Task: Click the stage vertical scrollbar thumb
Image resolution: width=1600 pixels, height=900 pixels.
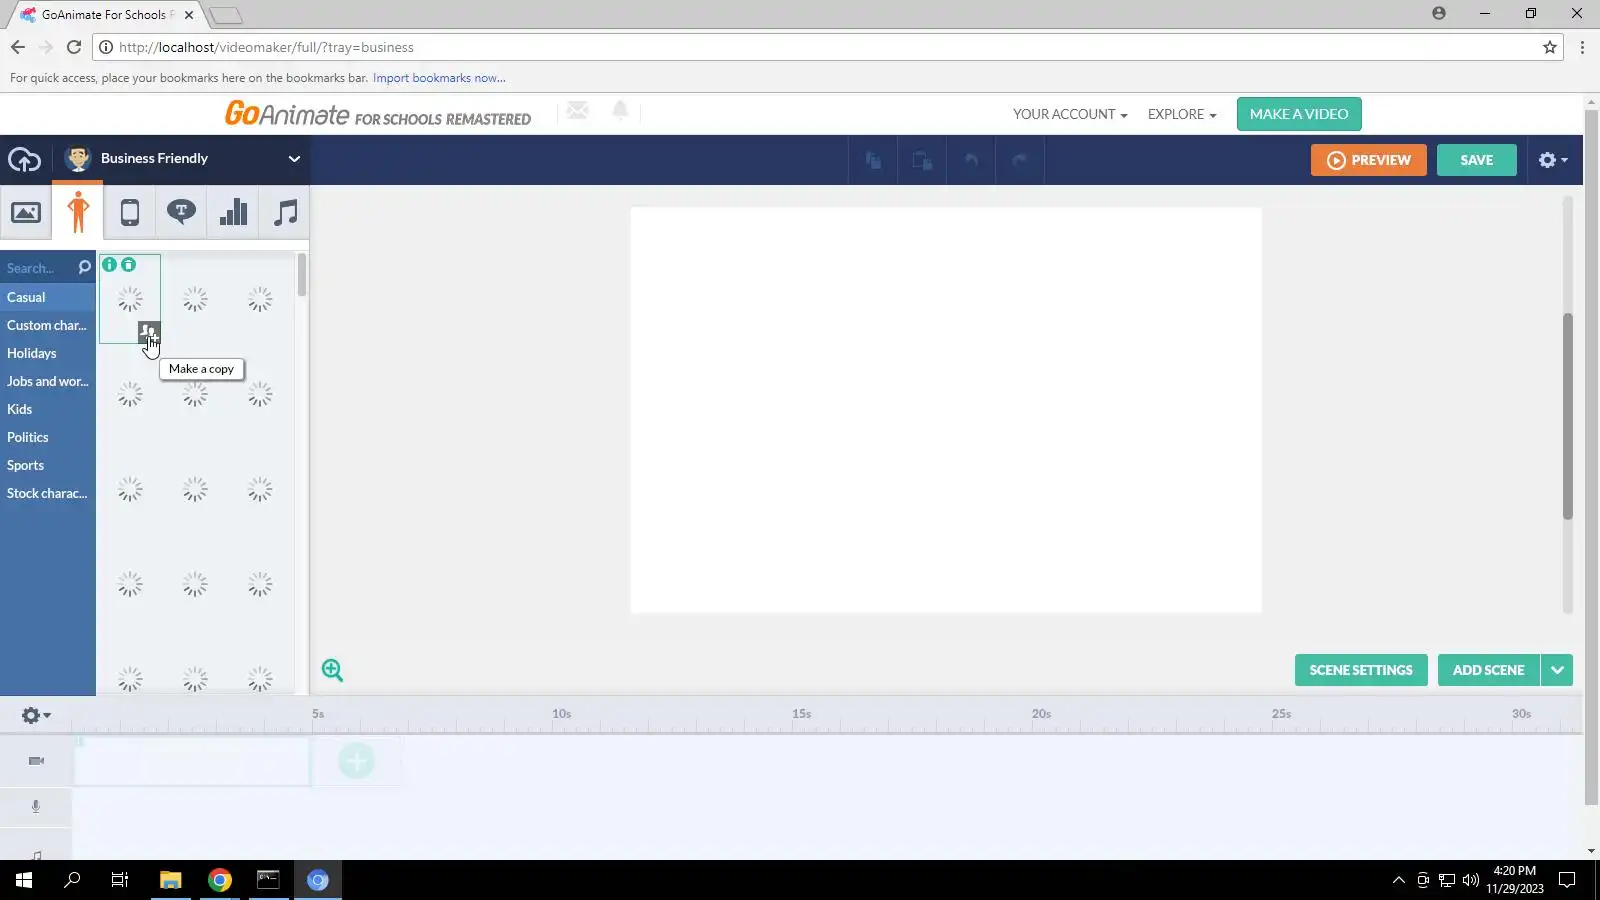Action: click(x=1567, y=416)
